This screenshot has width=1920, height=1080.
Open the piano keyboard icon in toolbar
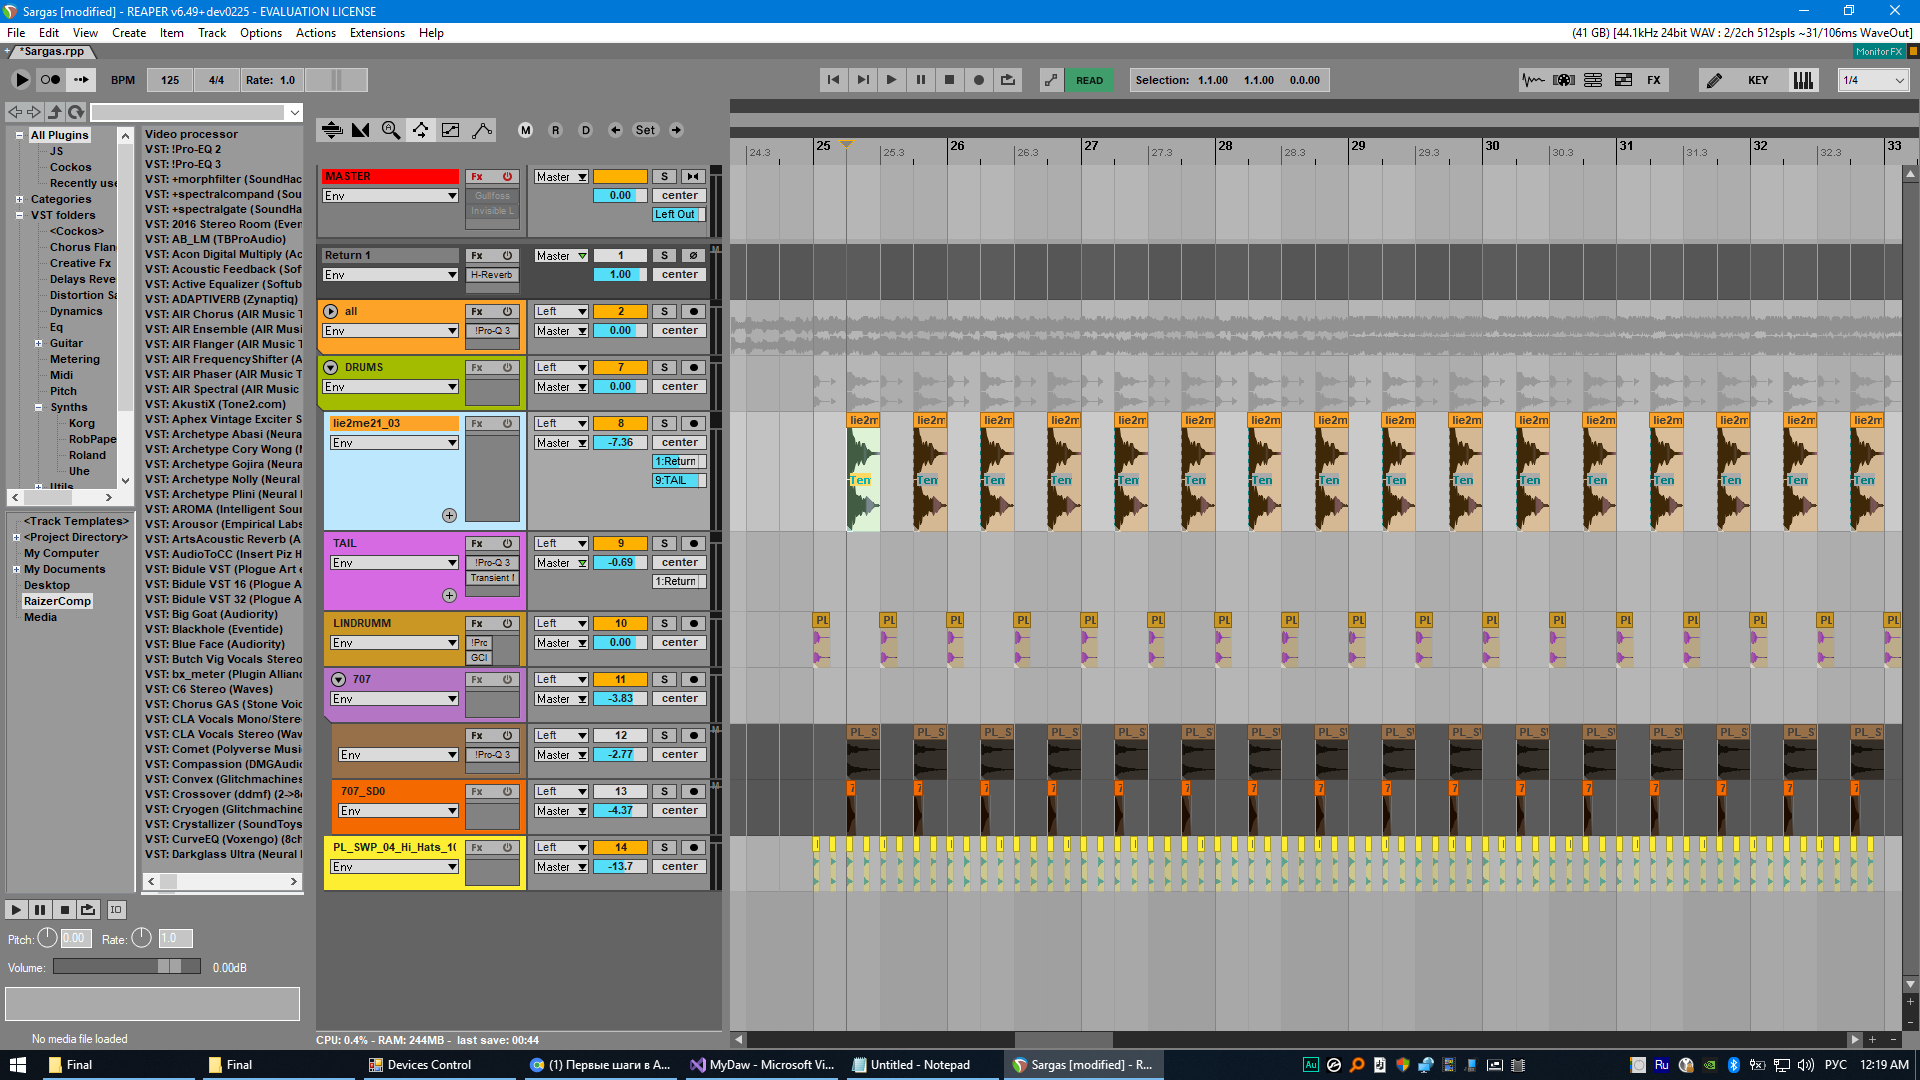(x=1802, y=80)
